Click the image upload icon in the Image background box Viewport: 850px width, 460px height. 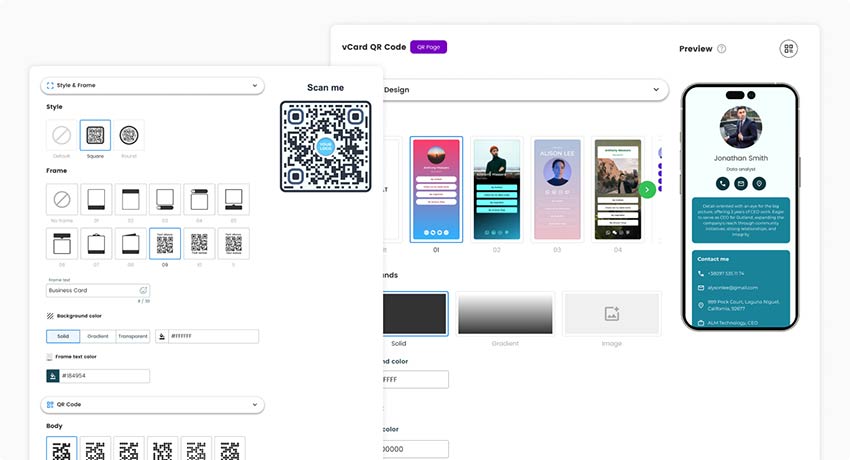pos(612,313)
